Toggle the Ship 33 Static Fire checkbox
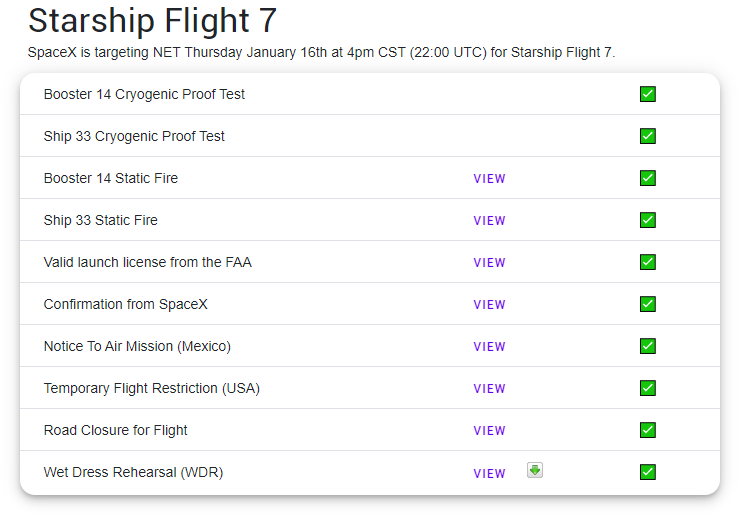Viewport: 742px width, 525px height. click(648, 220)
